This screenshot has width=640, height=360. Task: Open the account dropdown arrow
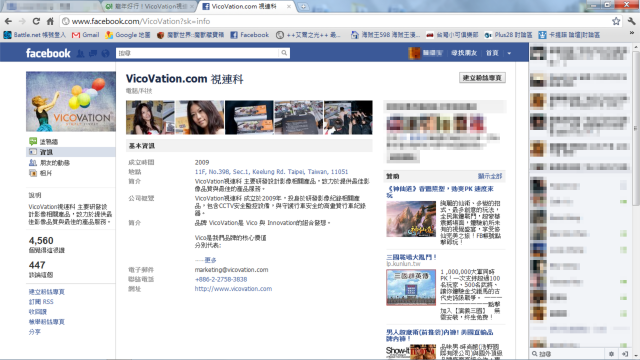509,53
